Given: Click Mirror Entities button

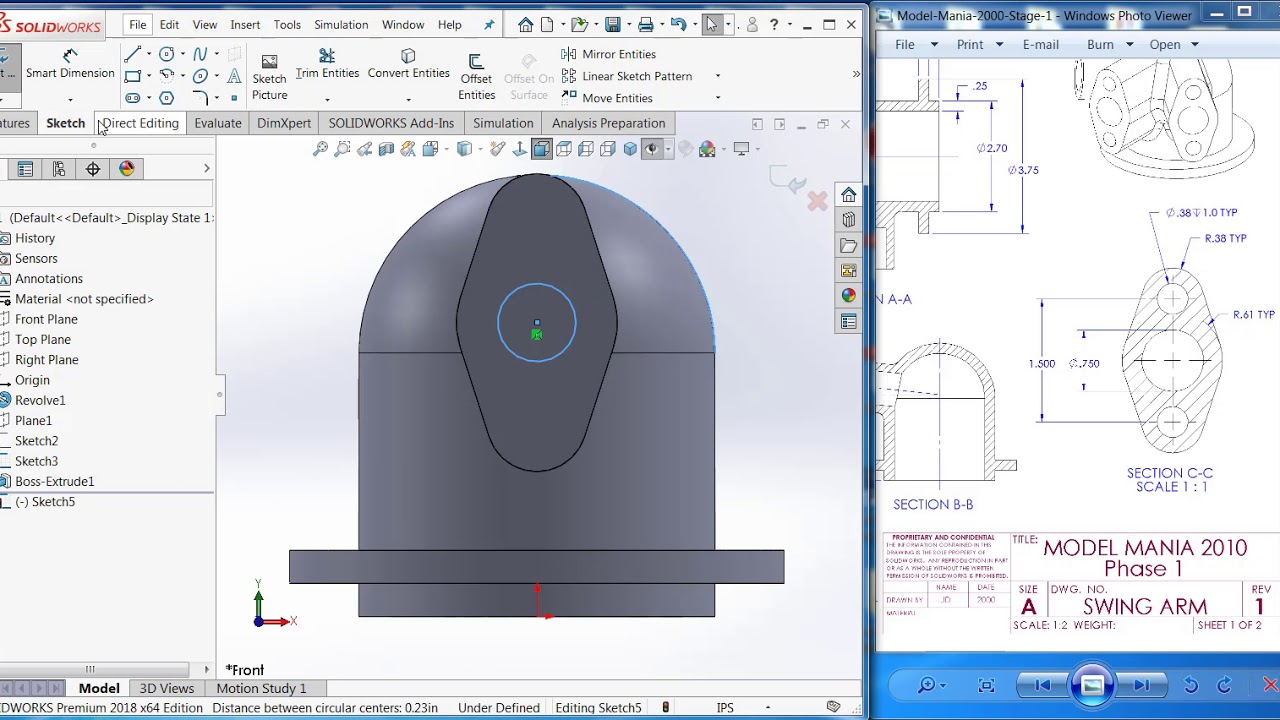Looking at the screenshot, I should (609, 54).
